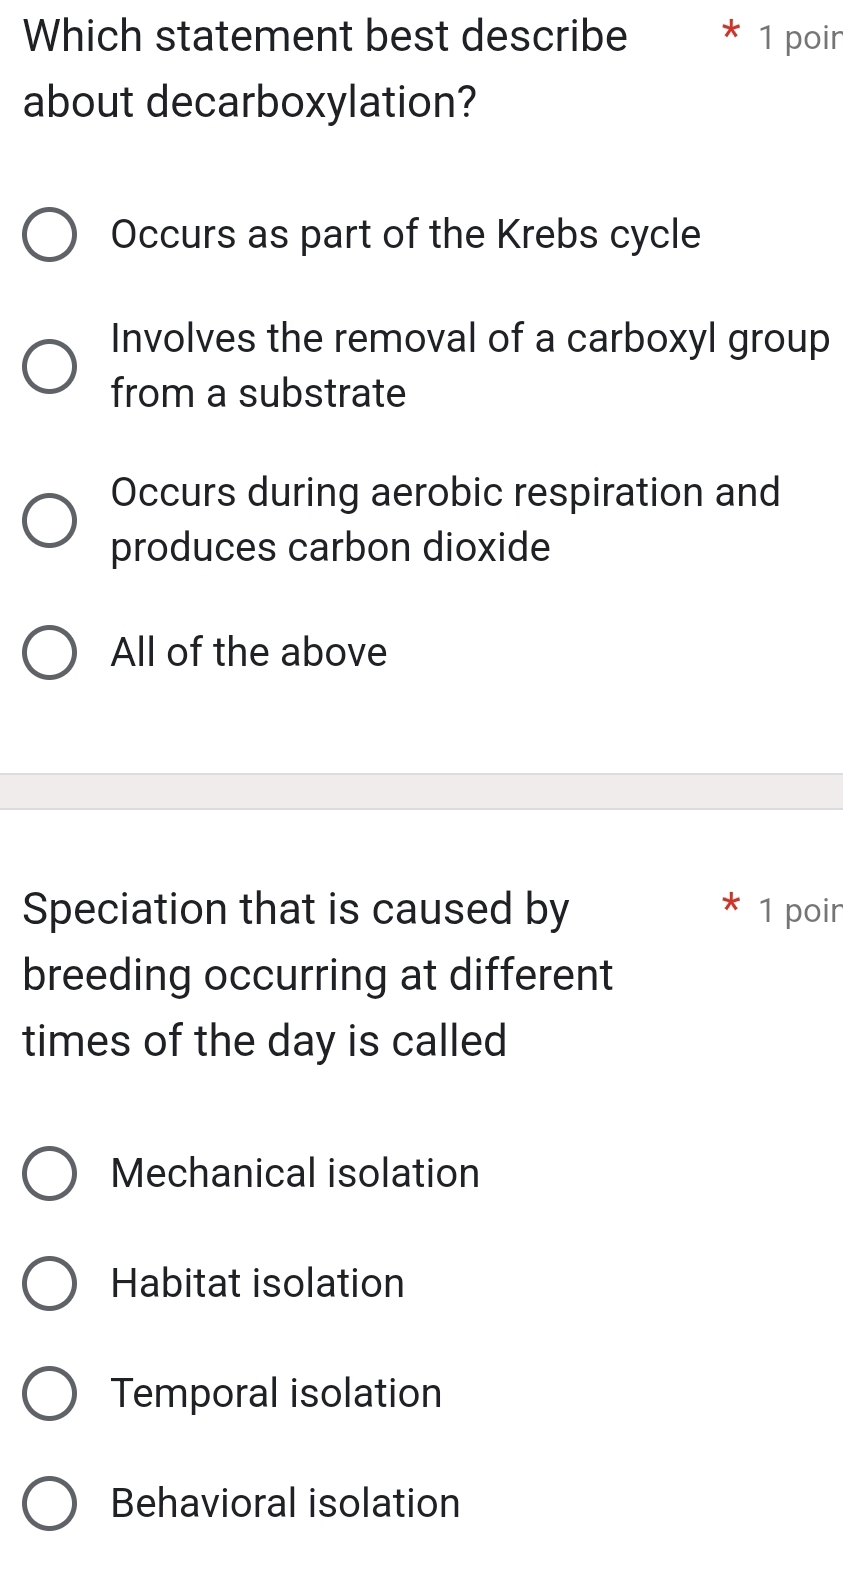
Task: Select Habitat isolation as your answer
Action: coord(50,1283)
